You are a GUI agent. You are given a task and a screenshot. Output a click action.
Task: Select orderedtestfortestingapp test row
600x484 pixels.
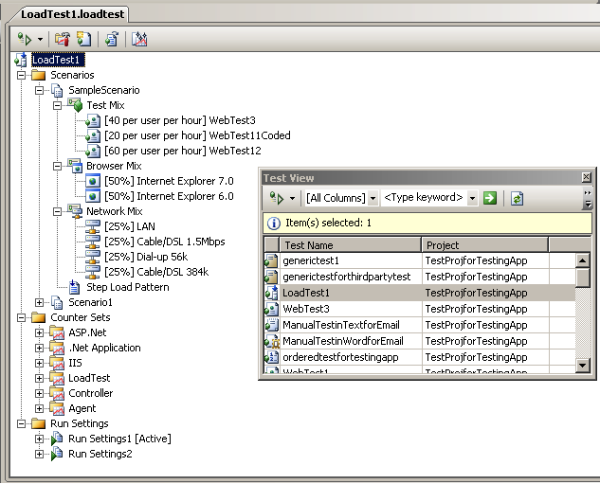pos(419,357)
